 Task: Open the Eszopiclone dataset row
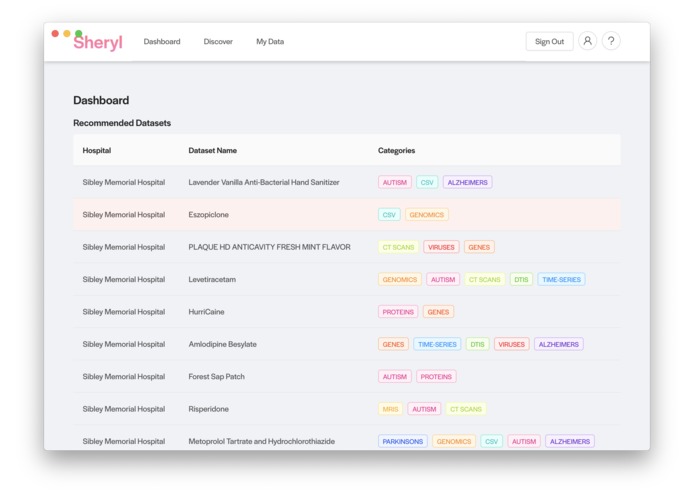(x=347, y=214)
